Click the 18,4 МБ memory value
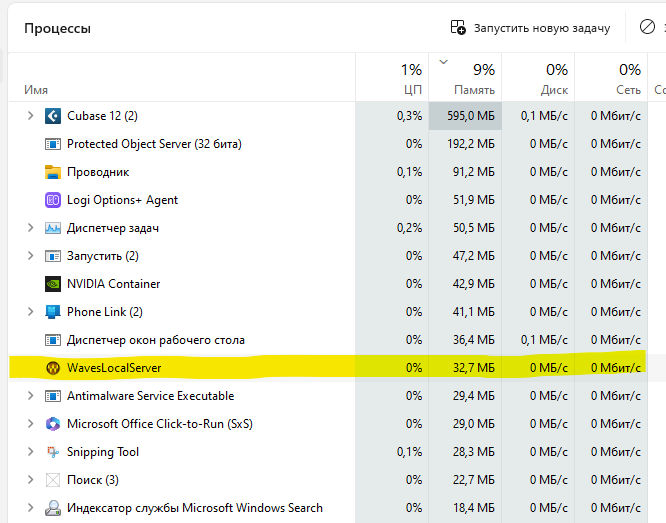The width and height of the screenshot is (666, 523). pos(474,508)
